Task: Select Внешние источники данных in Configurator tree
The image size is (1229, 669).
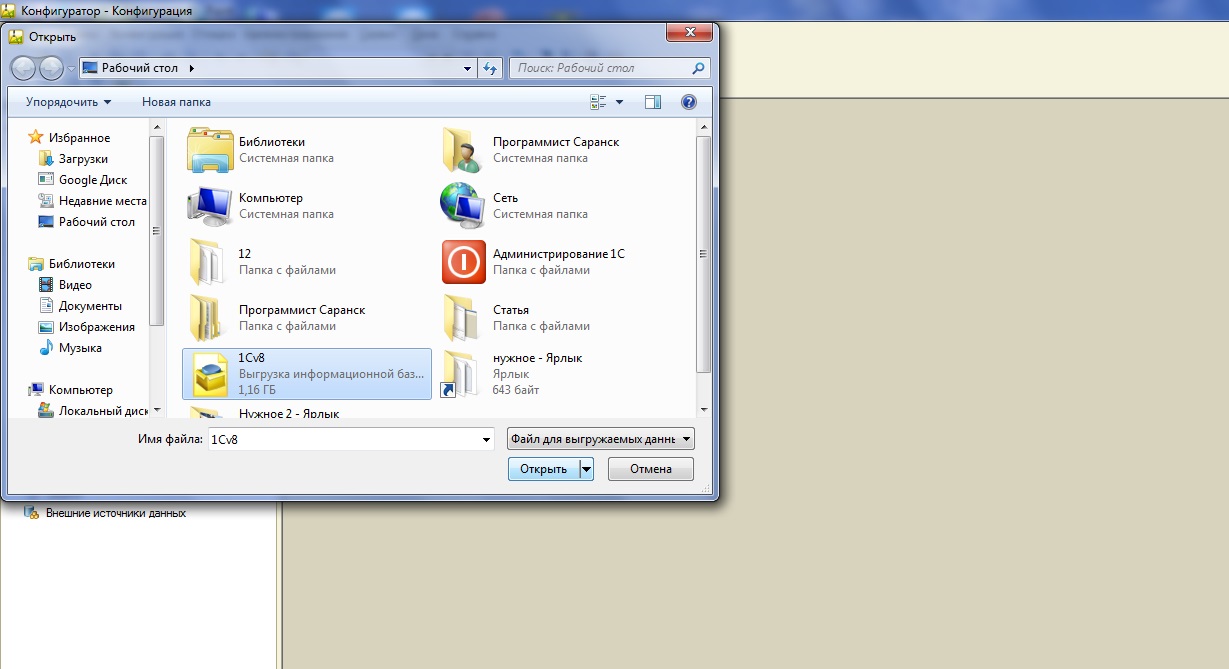Action: tap(115, 513)
